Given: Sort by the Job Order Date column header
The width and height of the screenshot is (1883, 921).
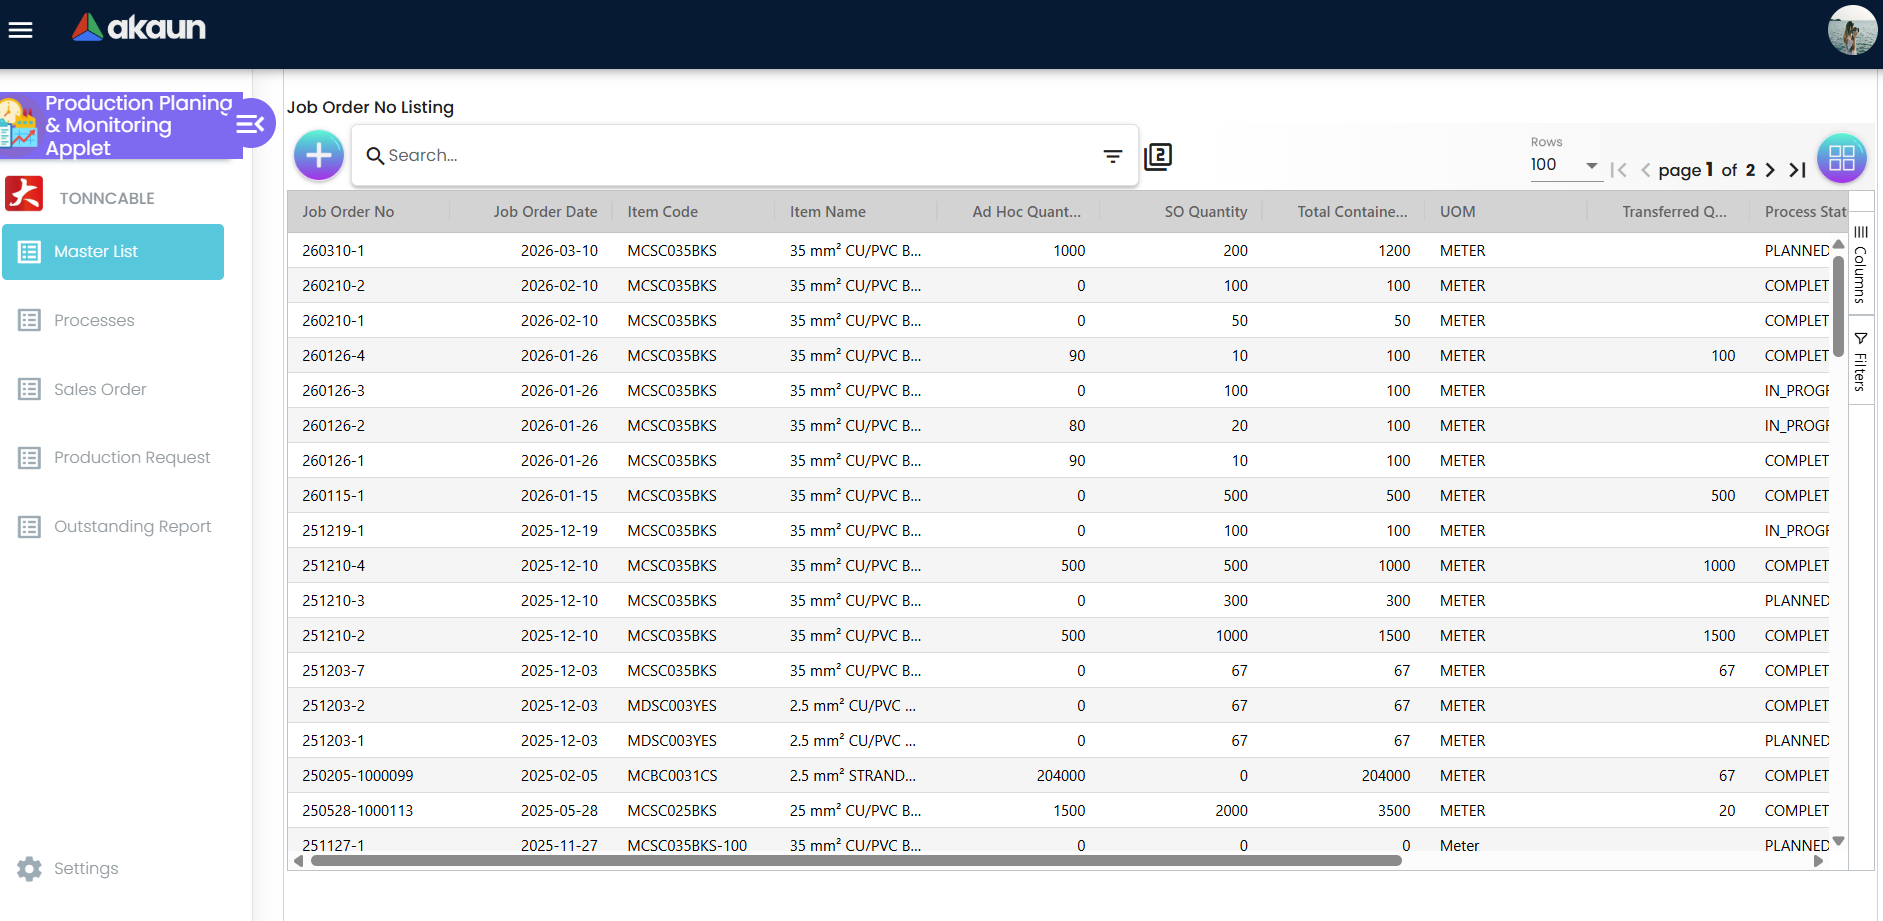Looking at the screenshot, I should coord(545,212).
